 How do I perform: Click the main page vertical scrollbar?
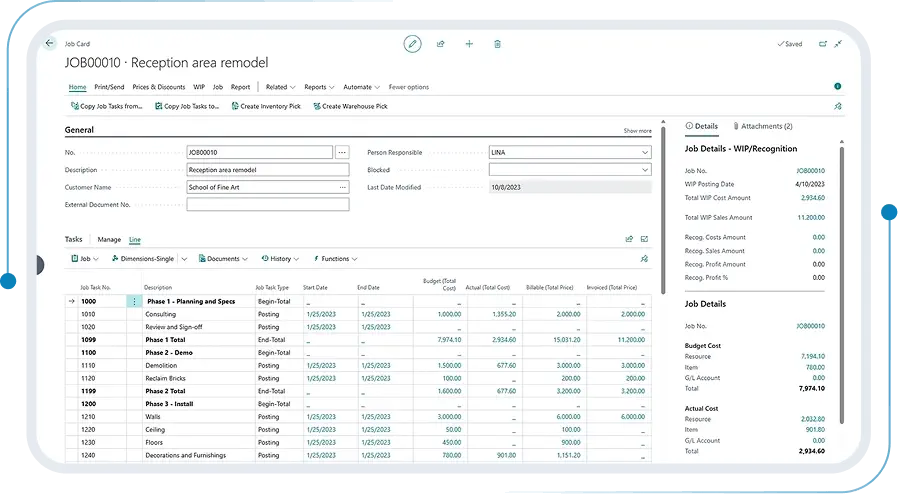pyautogui.click(x=663, y=209)
